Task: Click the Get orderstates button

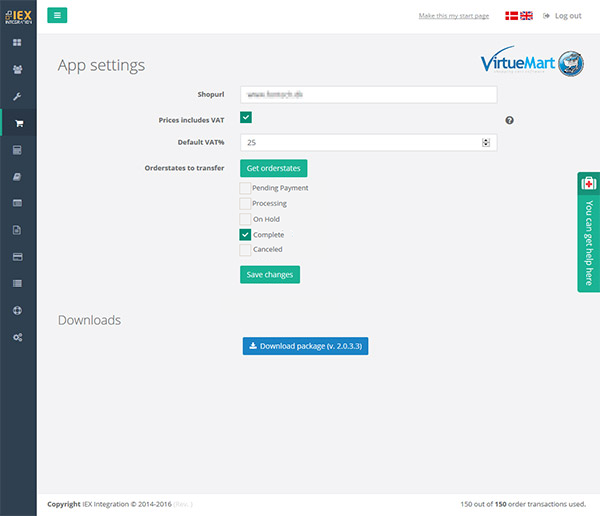Action: point(273,168)
